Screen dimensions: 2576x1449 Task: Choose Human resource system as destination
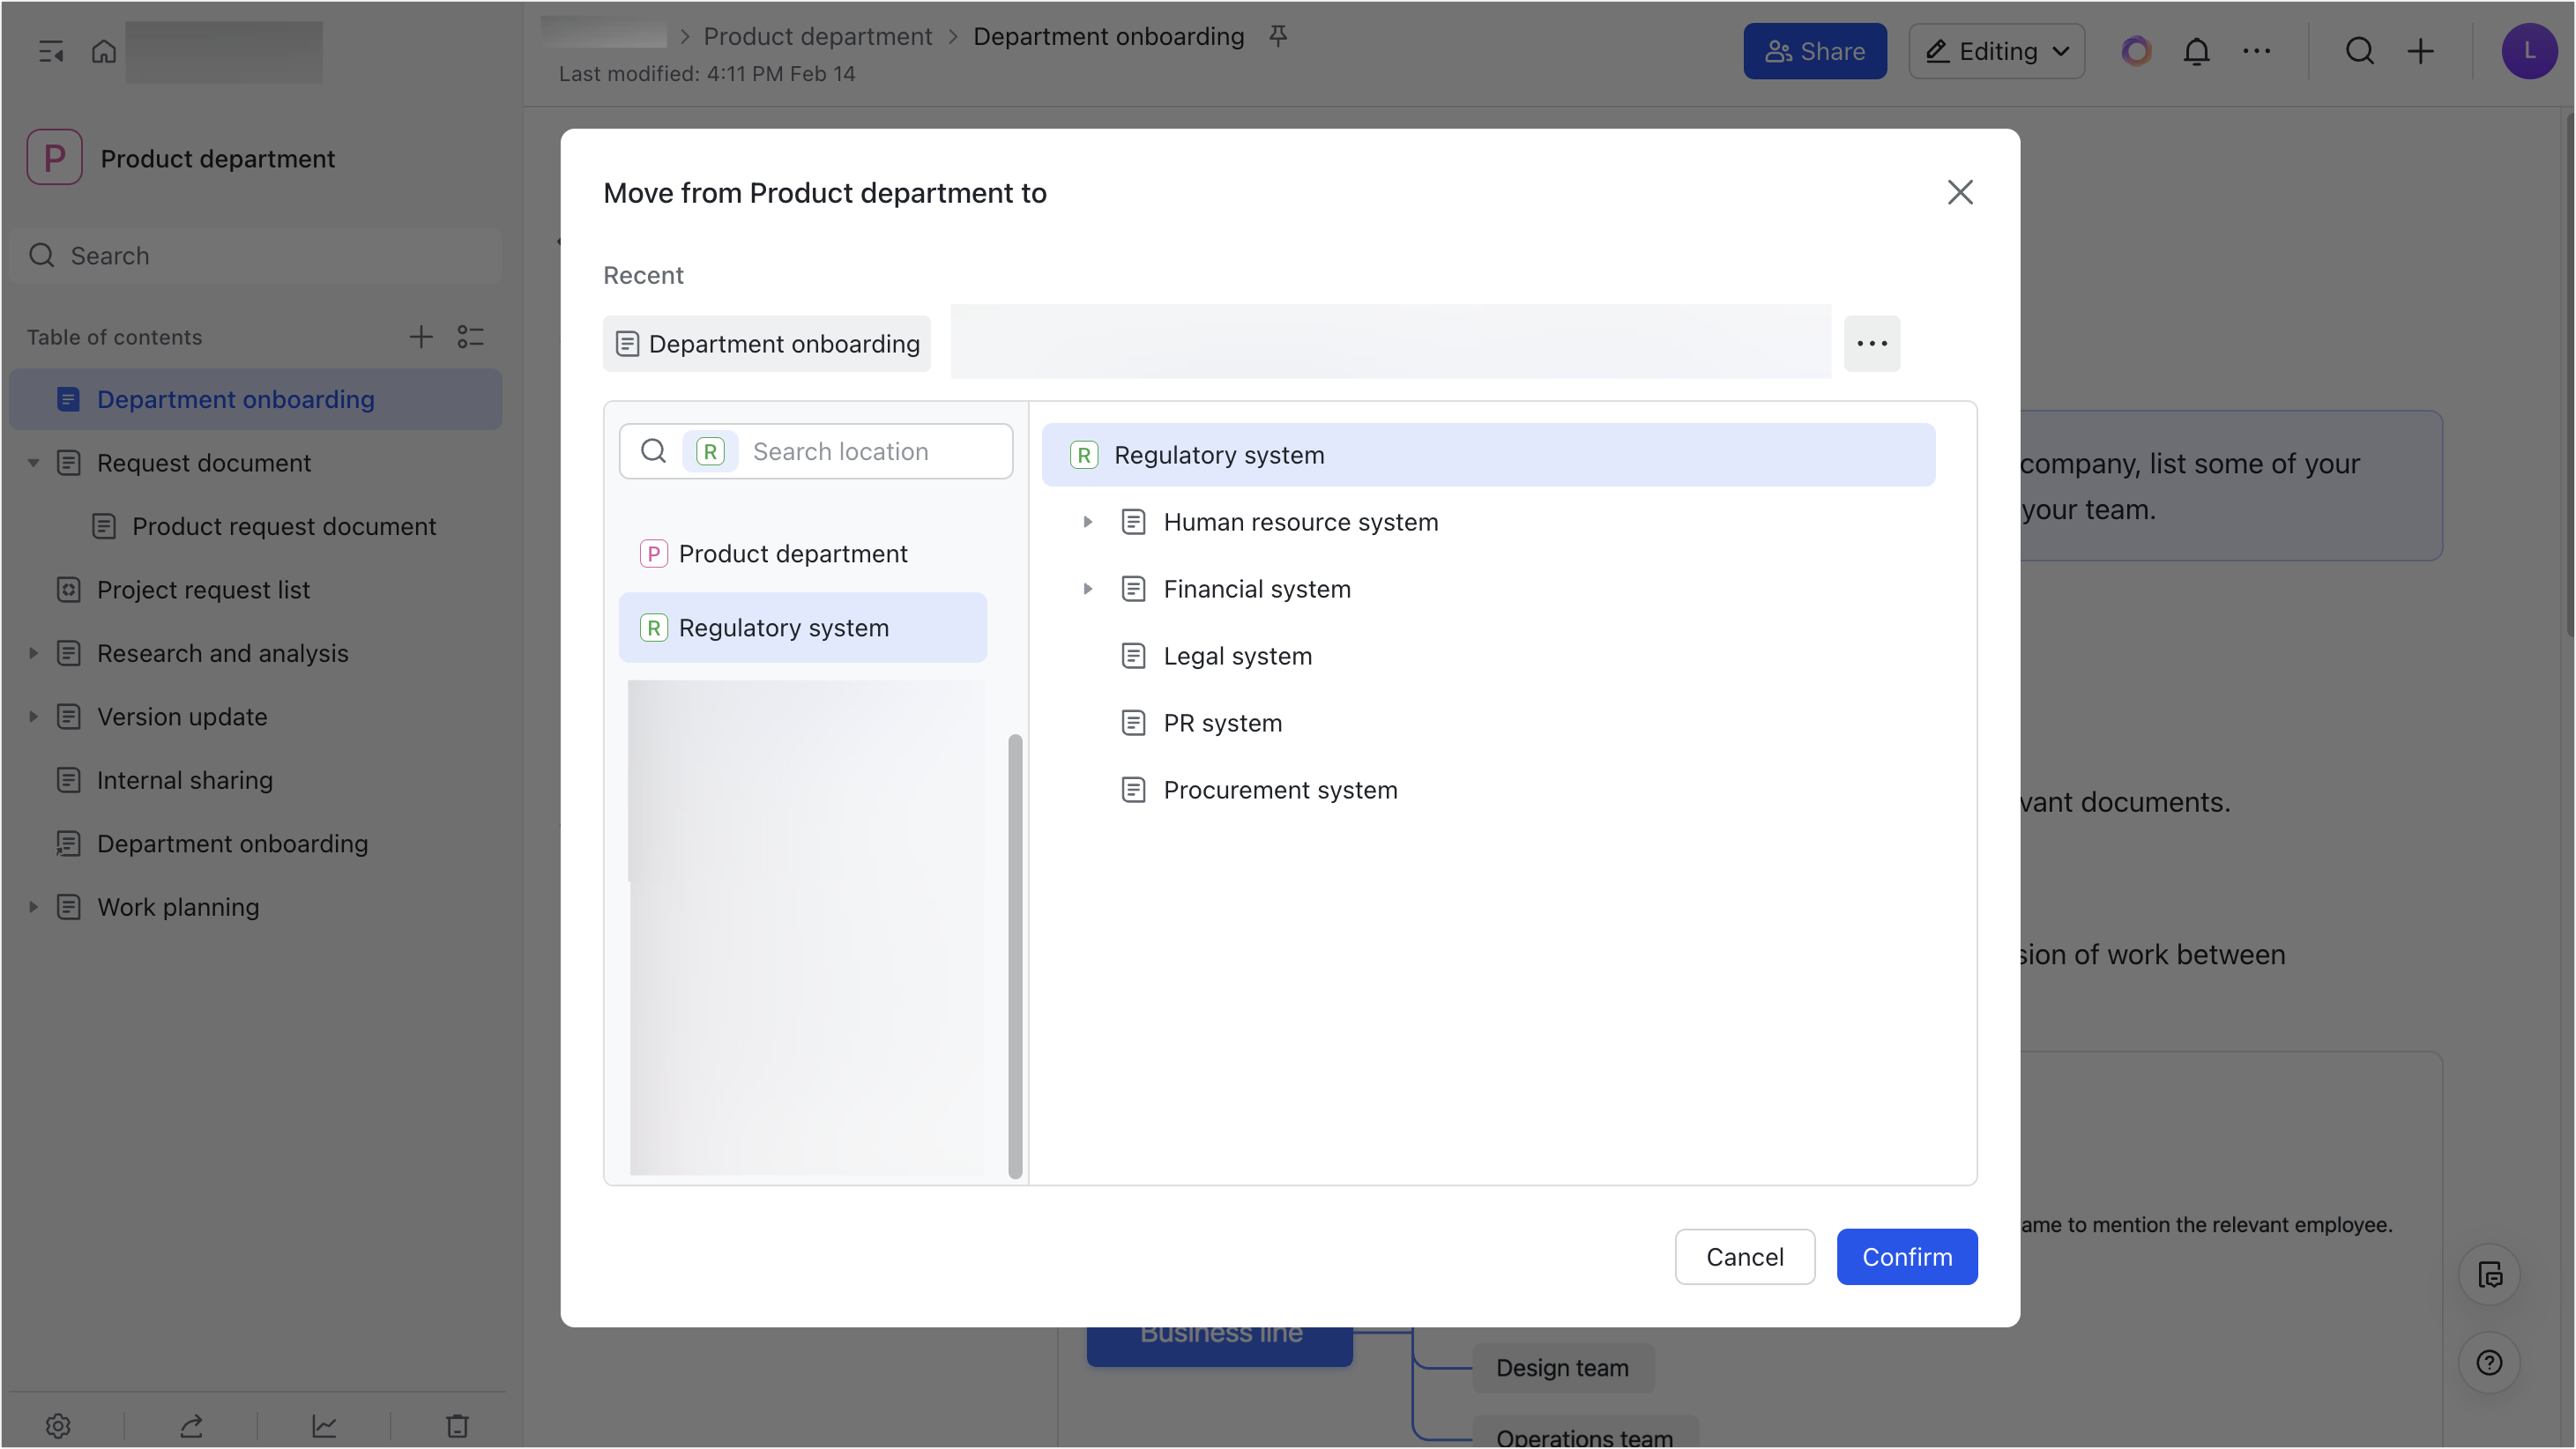tap(1300, 521)
